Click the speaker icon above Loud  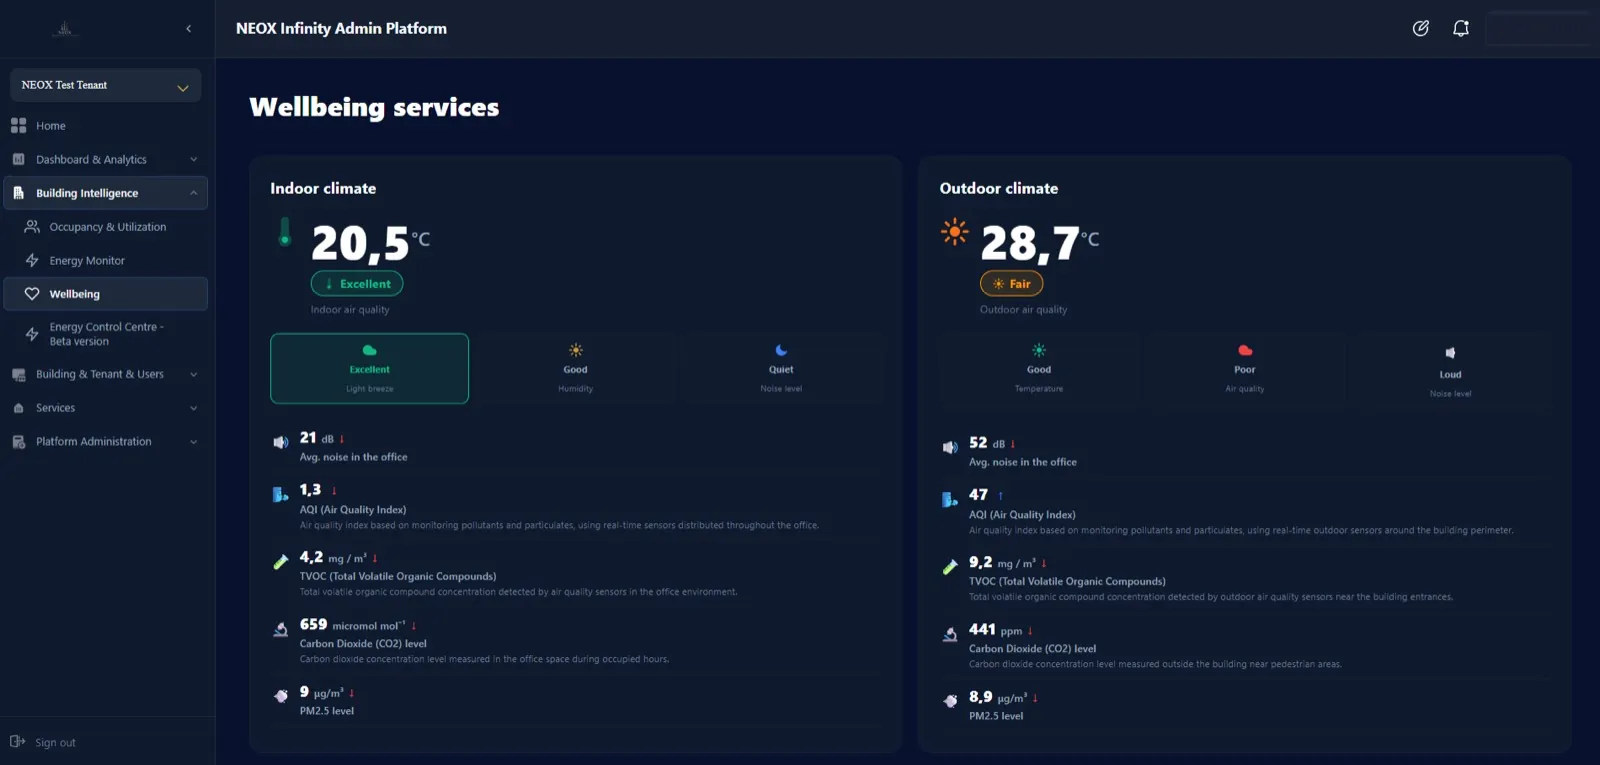[1450, 353]
